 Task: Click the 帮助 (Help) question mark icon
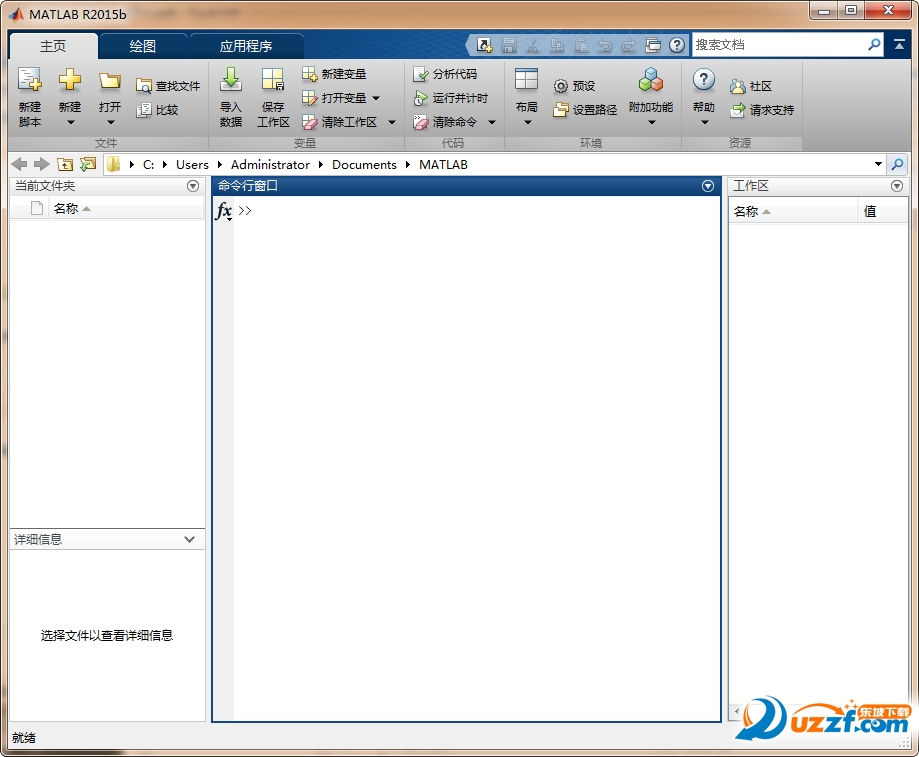[x=703, y=80]
